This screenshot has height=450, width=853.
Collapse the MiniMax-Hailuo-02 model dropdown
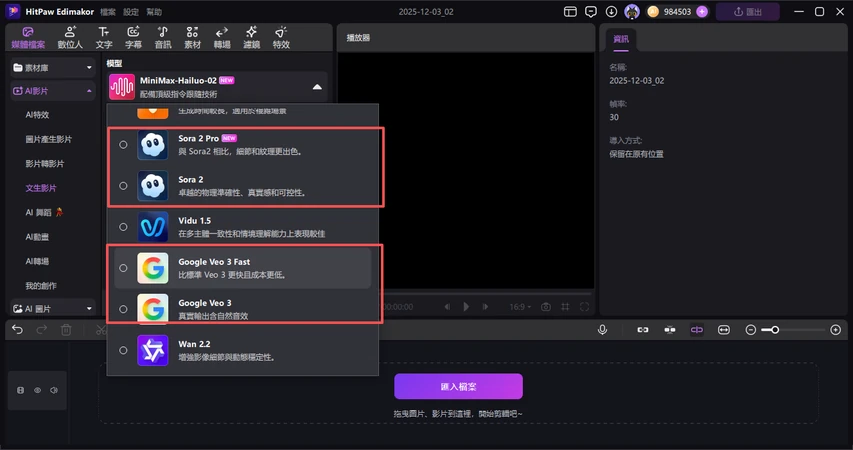coord(317,87)
